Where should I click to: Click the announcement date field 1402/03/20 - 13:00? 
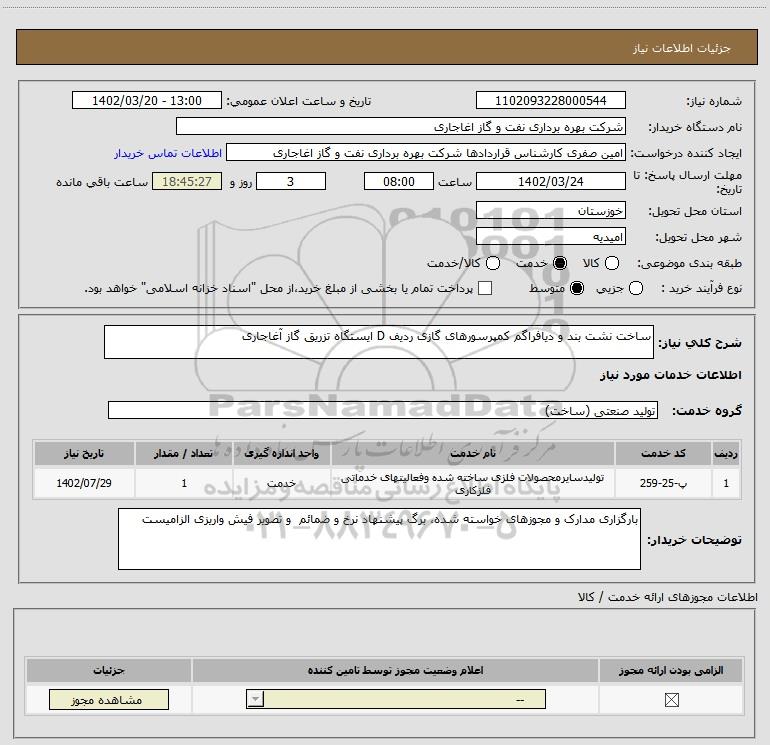147,100
